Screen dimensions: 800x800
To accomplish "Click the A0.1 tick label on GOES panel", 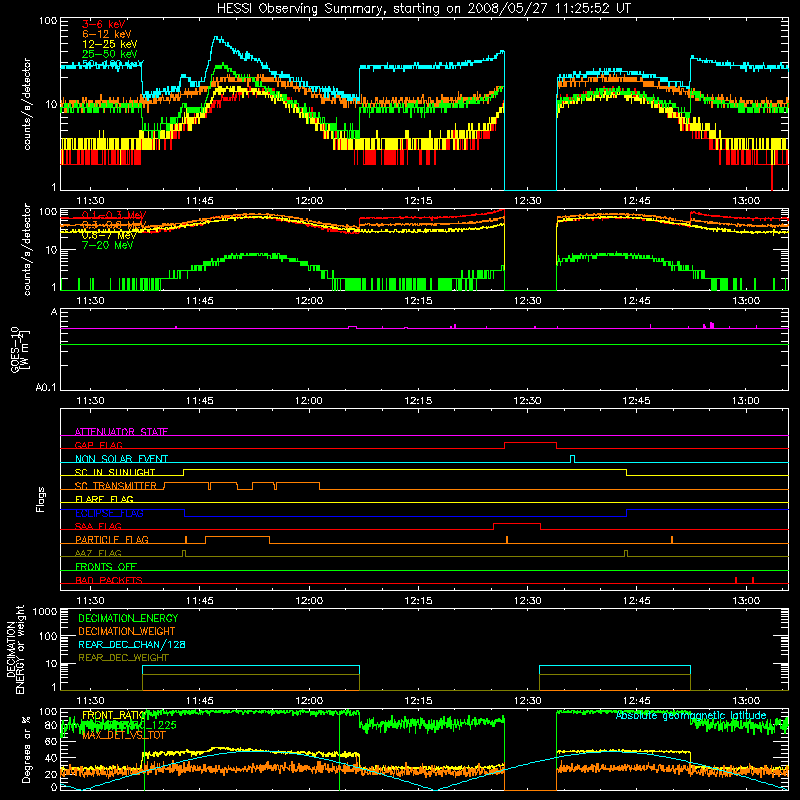I will point(46,387).
